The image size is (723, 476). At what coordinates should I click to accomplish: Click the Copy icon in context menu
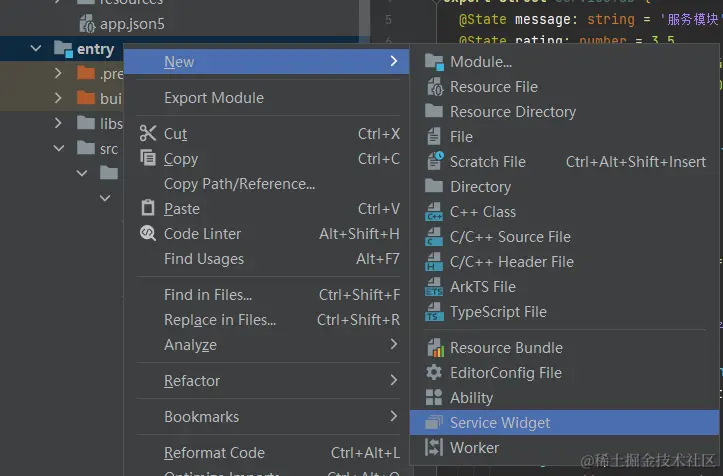[148, 159]
